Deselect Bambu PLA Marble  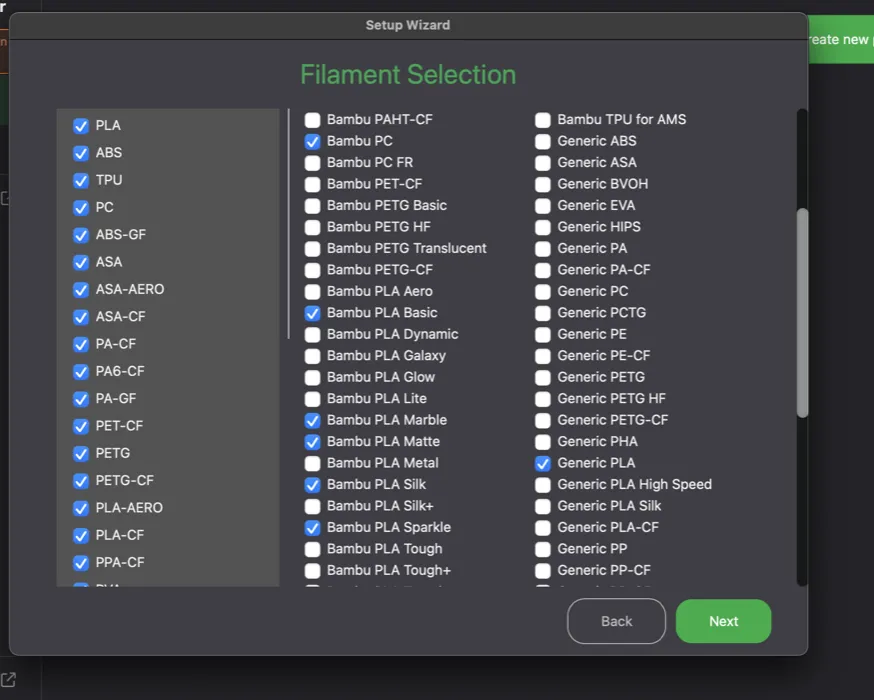[312, 420]
